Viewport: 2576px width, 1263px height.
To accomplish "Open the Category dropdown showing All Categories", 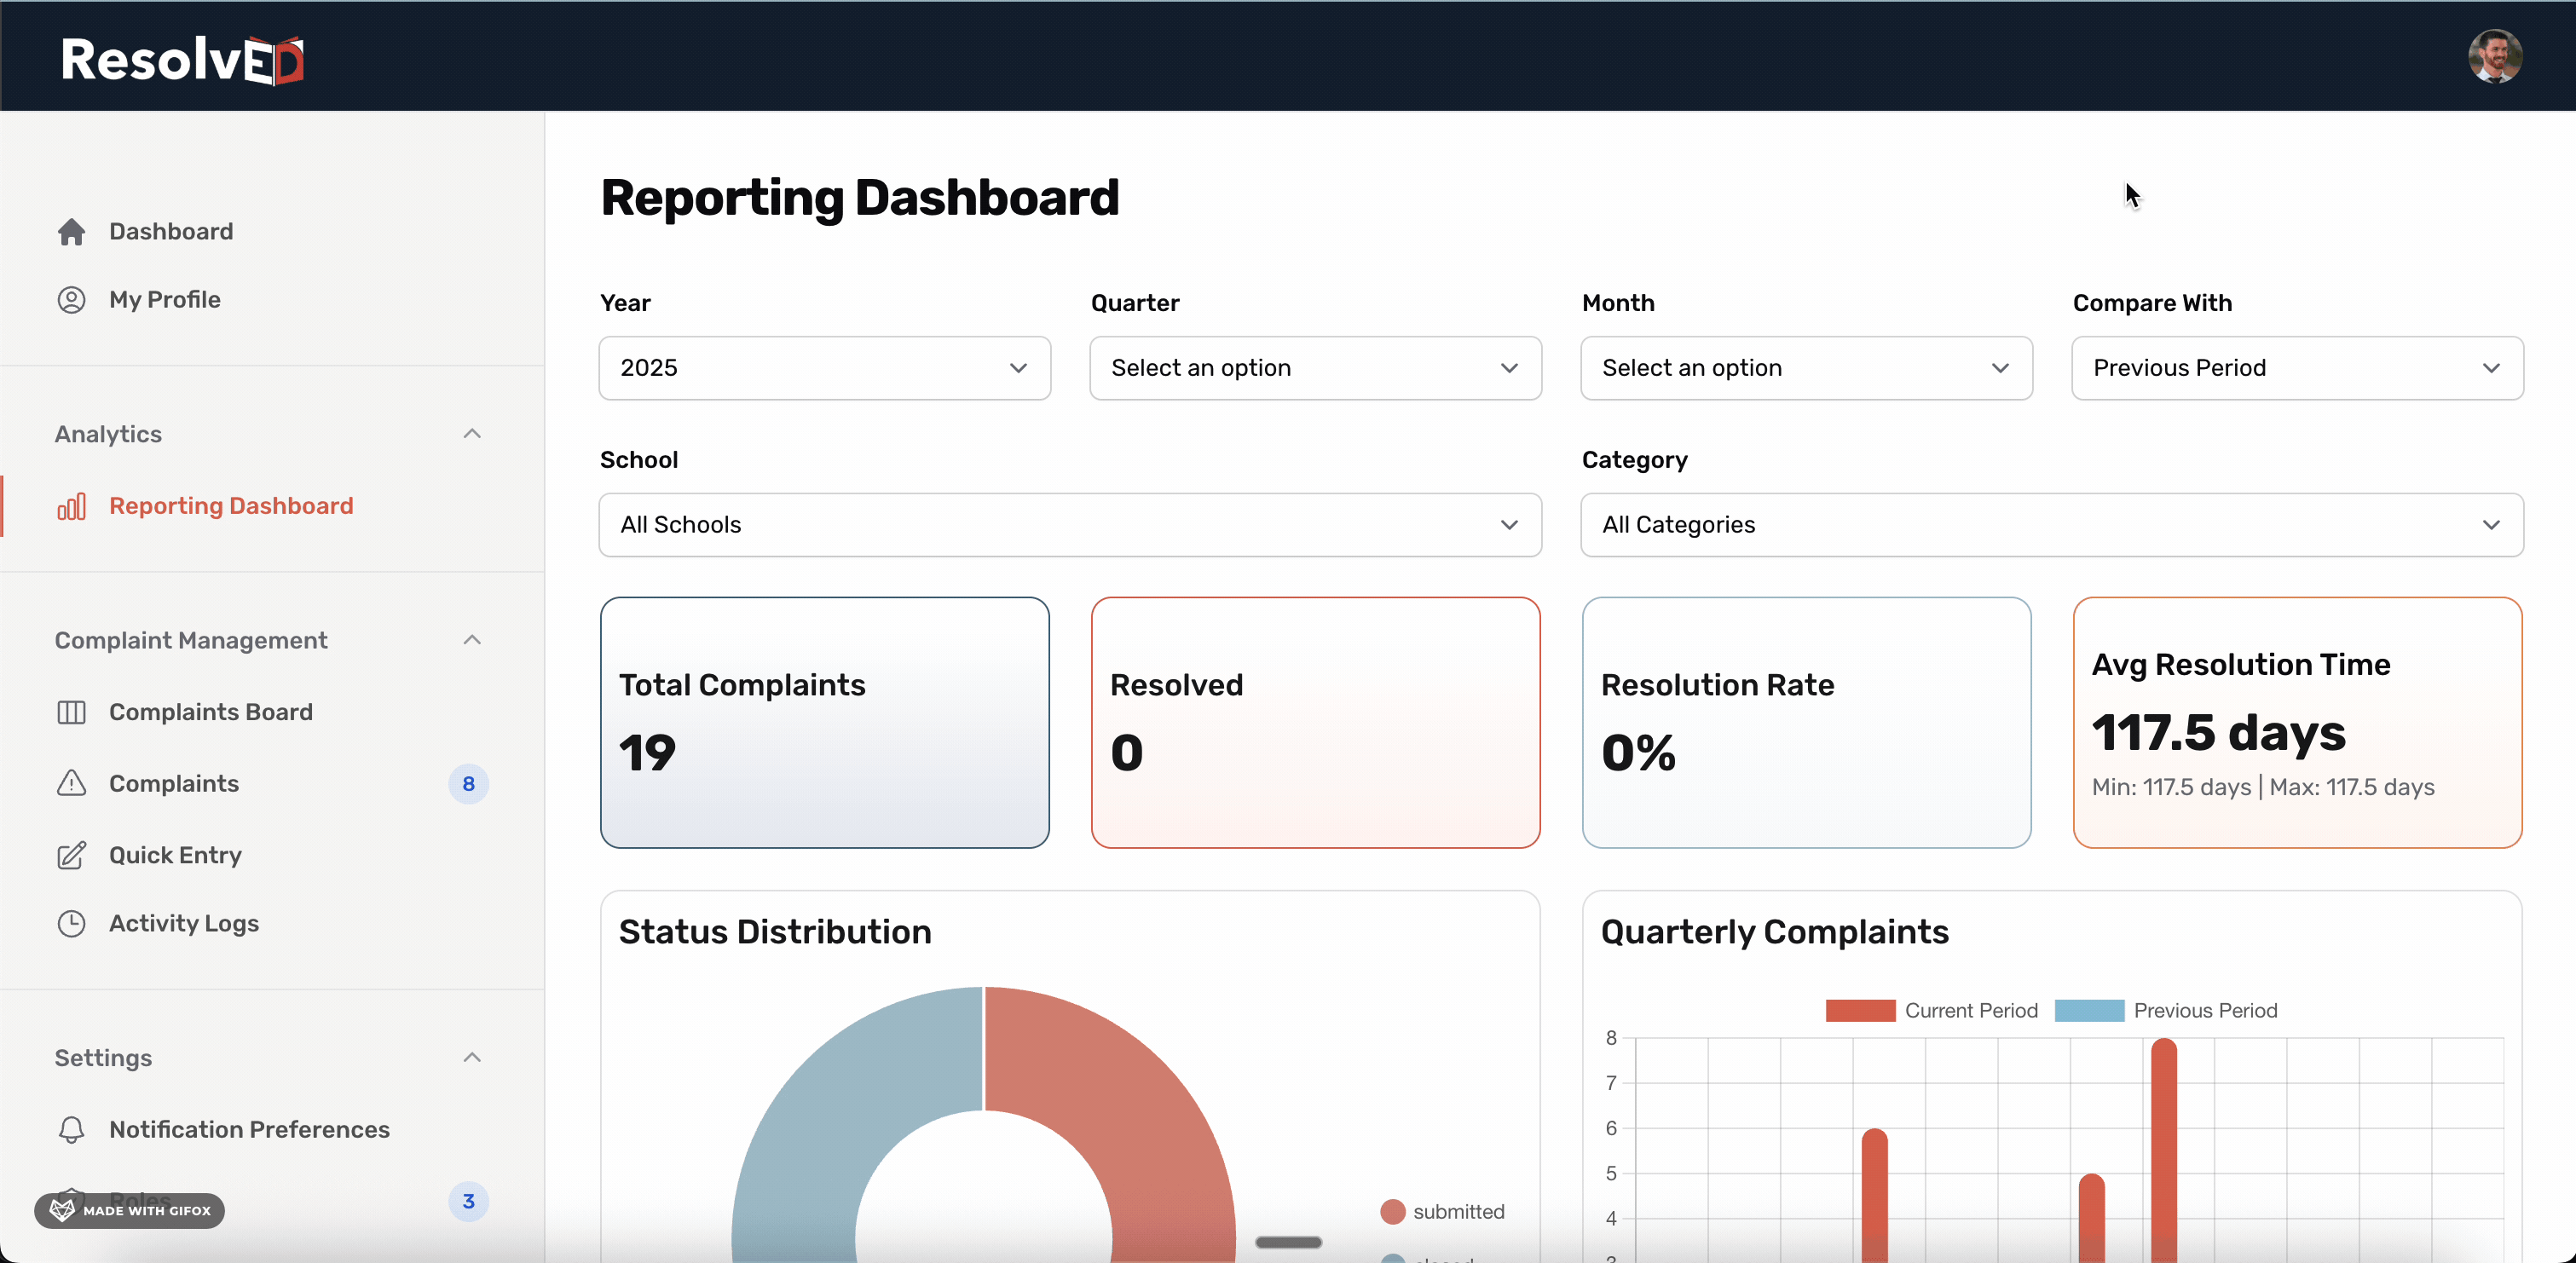I will [2052, 525].
